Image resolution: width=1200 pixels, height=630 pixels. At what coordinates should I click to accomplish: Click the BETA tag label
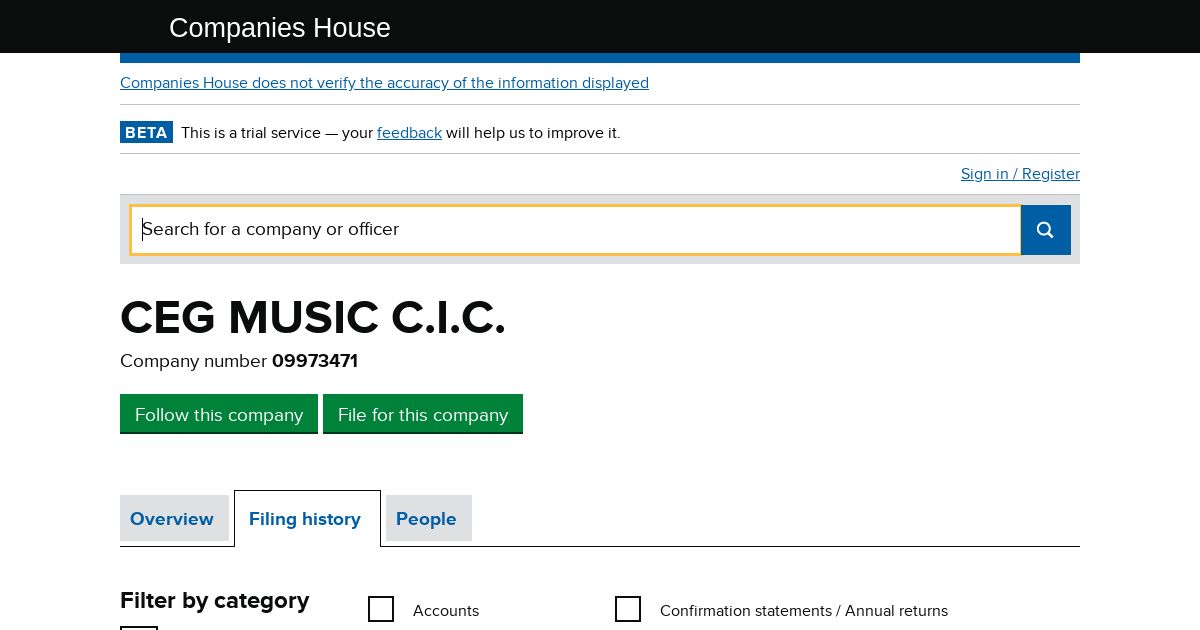tap(146, 133)
